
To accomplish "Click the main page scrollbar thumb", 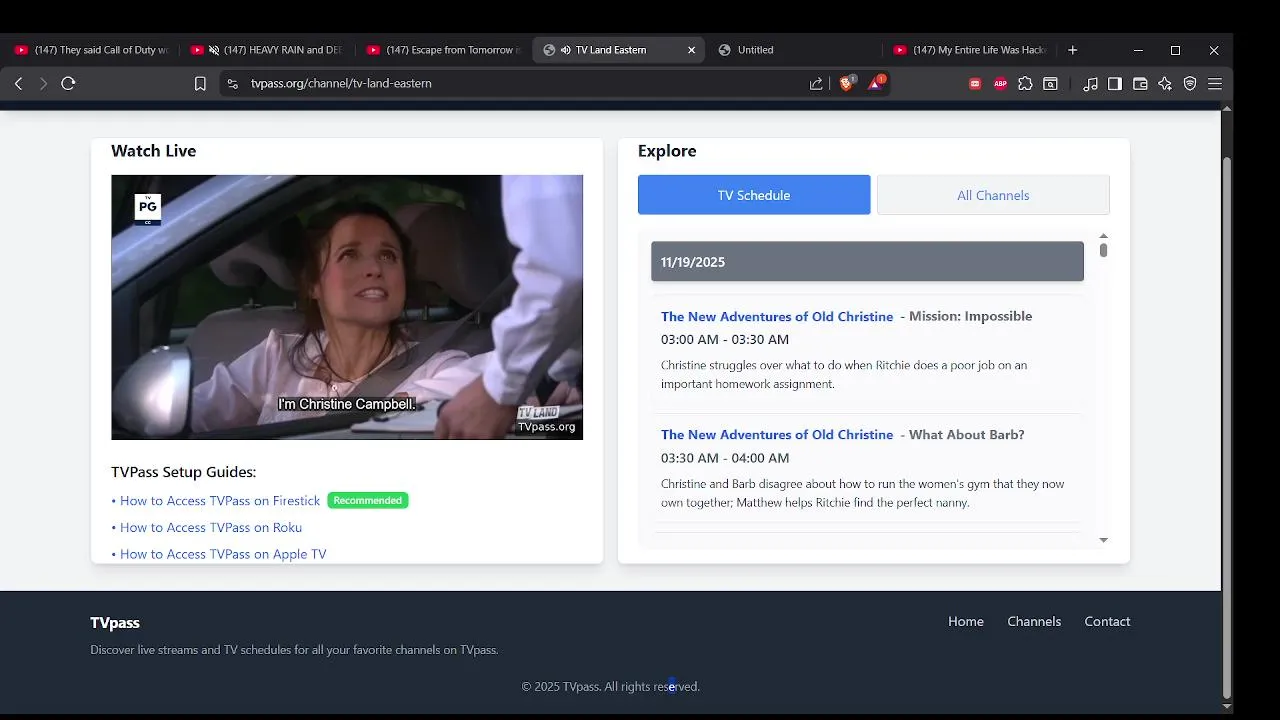I will 1227,428.
